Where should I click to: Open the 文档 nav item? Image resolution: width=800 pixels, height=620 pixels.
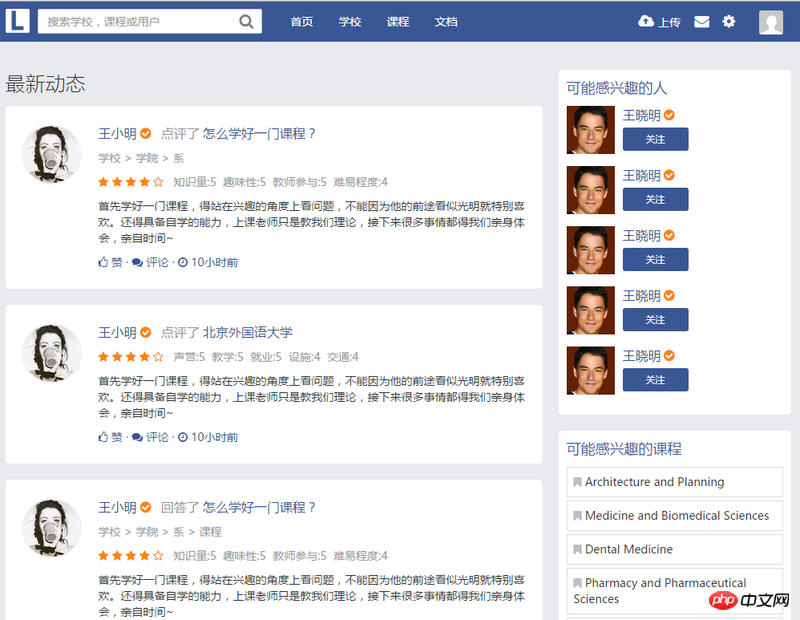coord(446,22)
